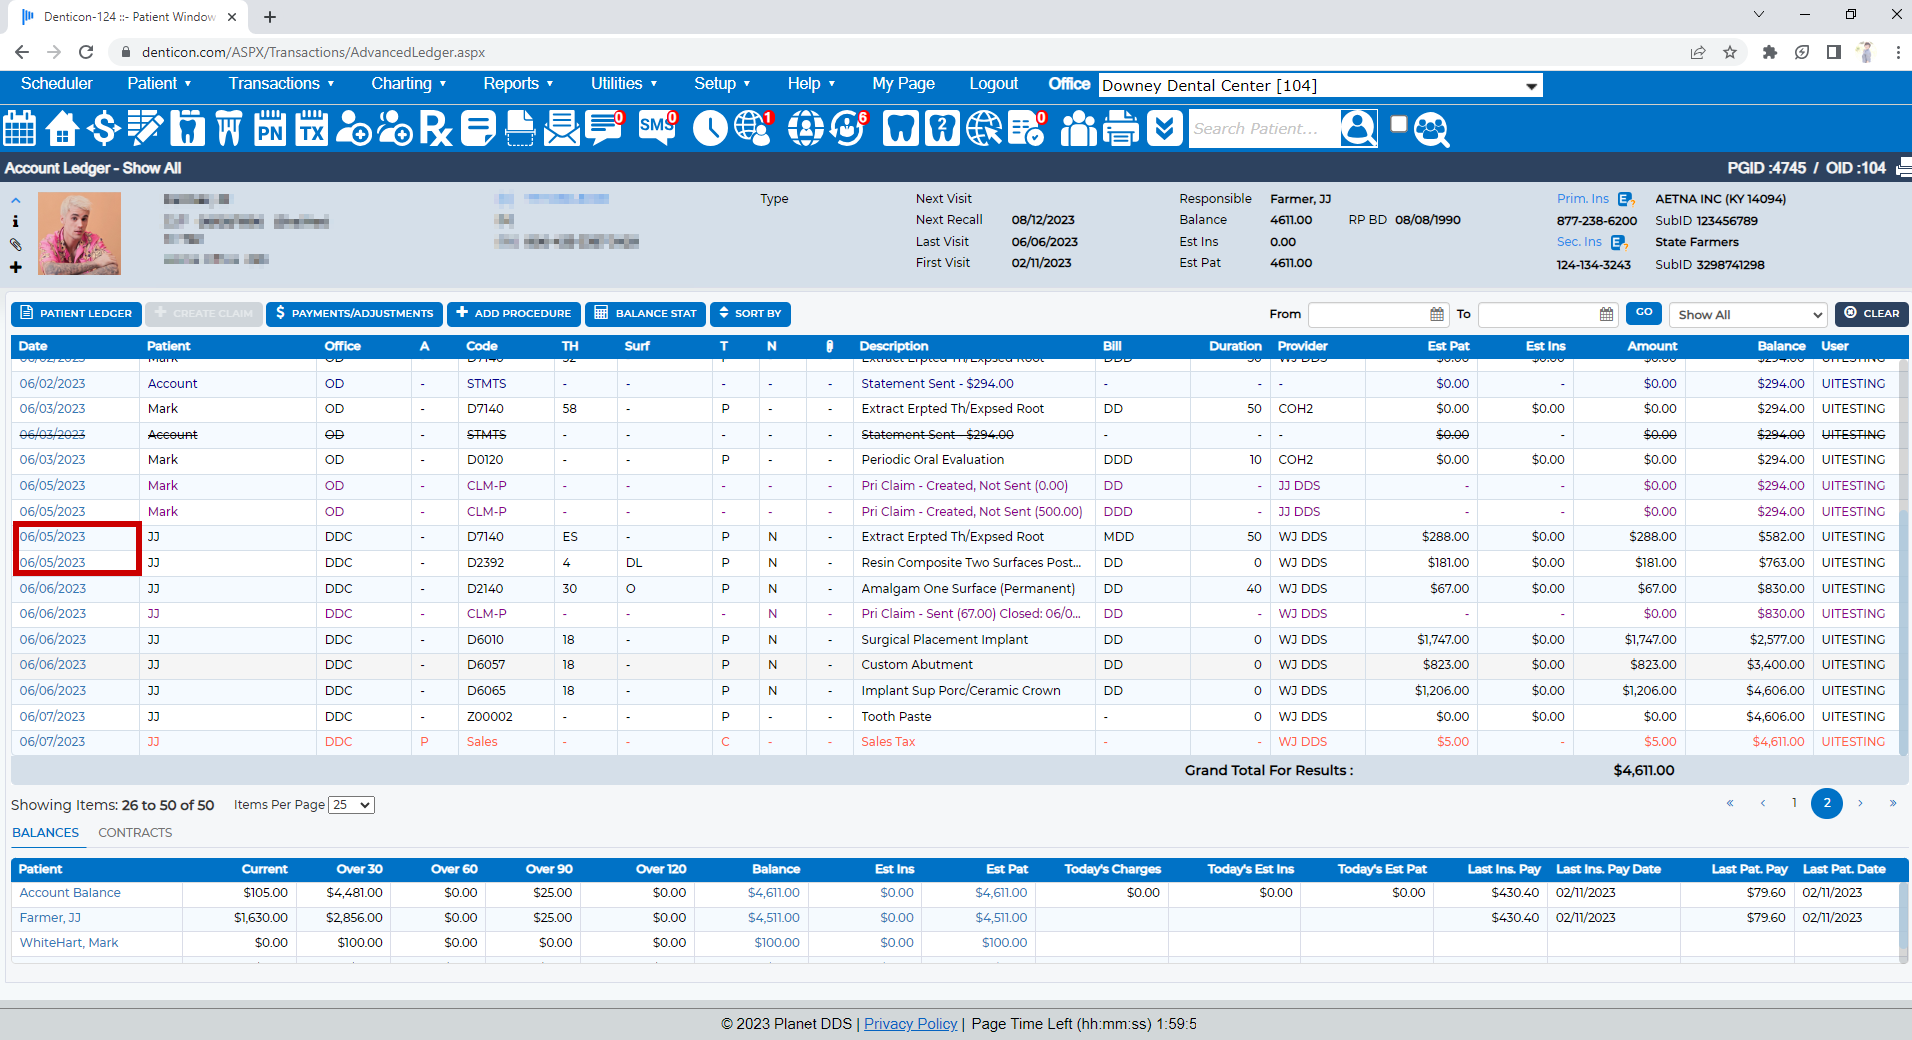Viewport: 1912px width, 1040px height.
Task: Click the family group people icon
Action: pos(1079,129)
